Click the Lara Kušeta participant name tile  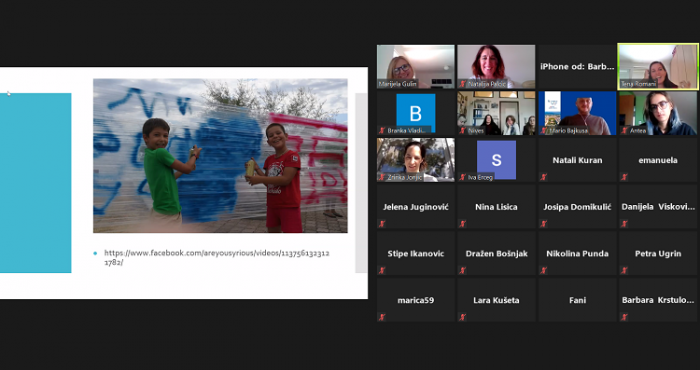click(x=496, y=300)
